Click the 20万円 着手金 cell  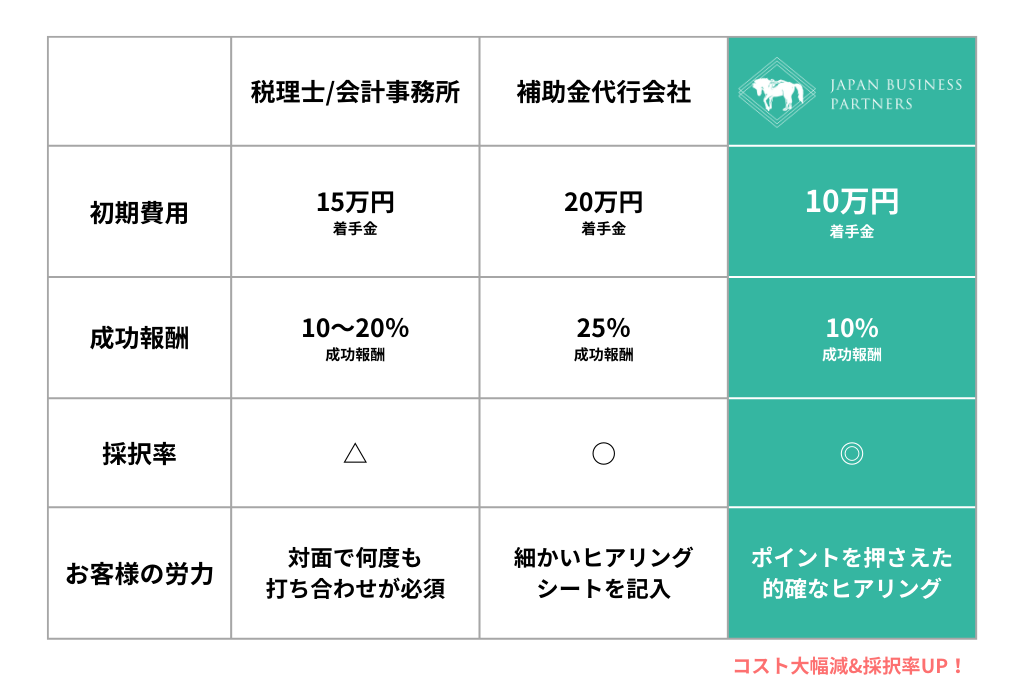603,212
